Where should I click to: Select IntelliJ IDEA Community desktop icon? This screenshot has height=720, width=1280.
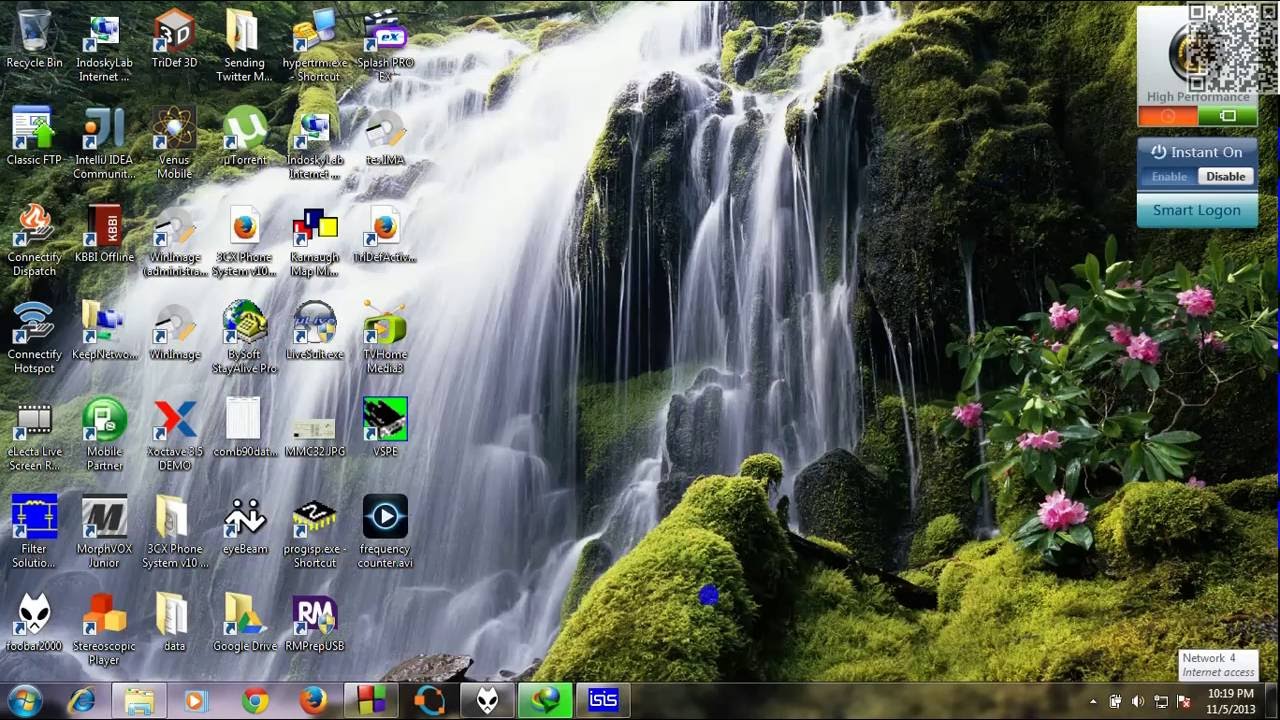[104, 144]
